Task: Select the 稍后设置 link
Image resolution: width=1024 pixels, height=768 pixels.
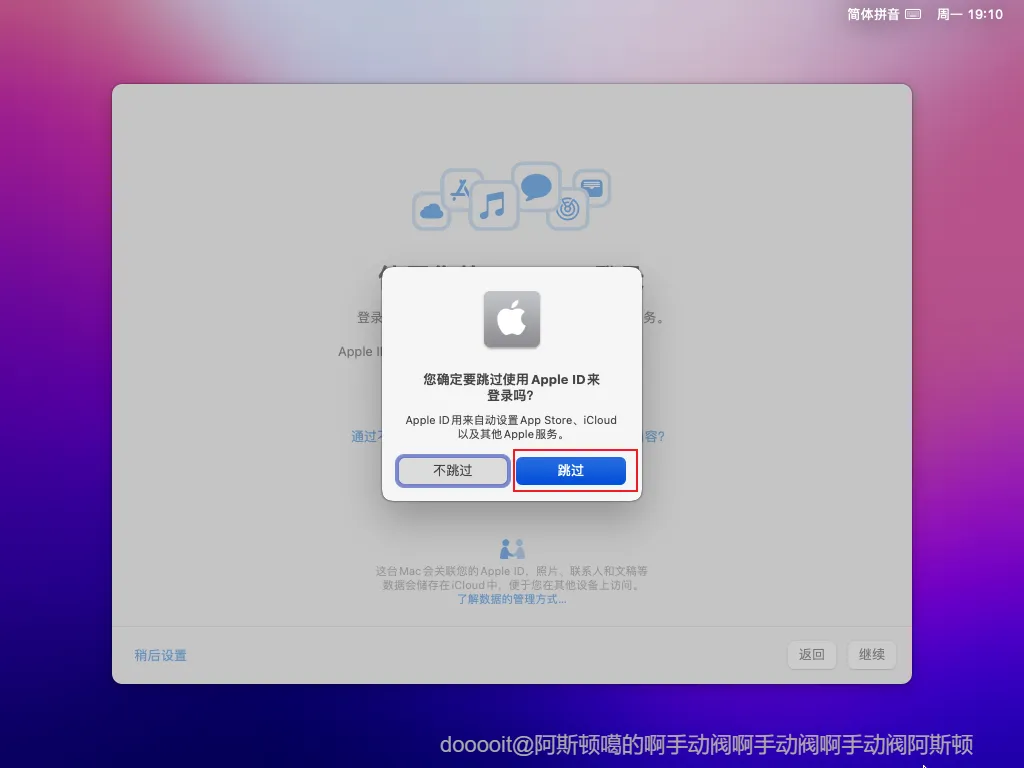Action: click(161, 655)
